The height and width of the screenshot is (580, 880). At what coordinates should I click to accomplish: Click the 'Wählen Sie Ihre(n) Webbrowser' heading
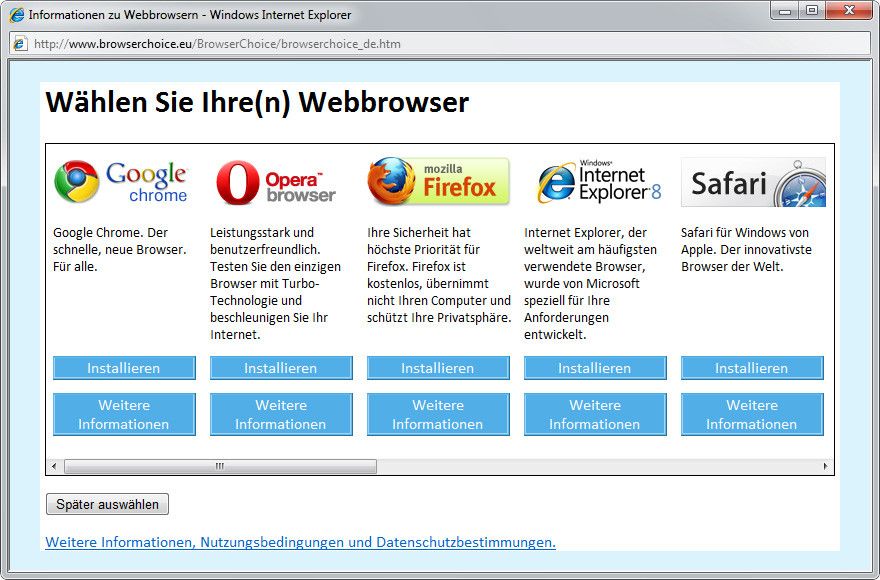point(257,102)
